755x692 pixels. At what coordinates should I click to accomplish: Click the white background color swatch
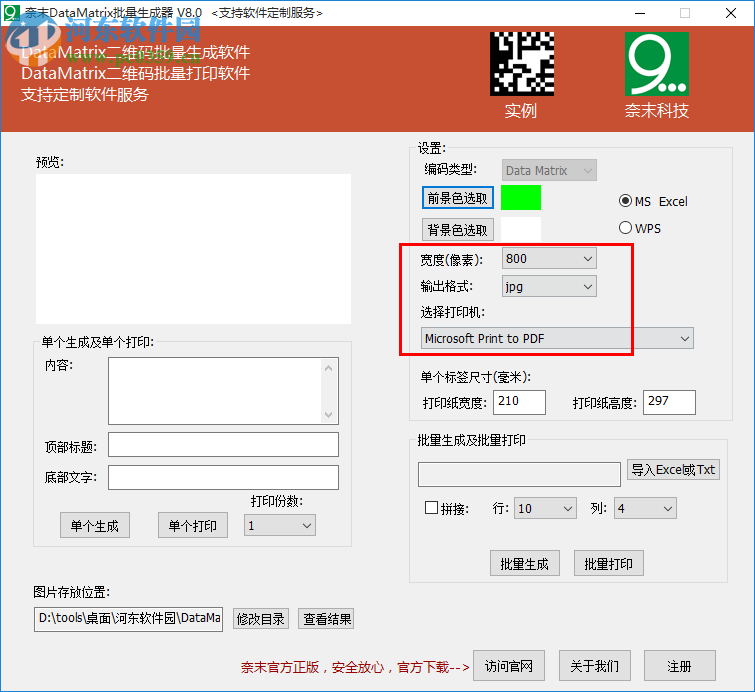pyautogui.click(x=521, y=229)
